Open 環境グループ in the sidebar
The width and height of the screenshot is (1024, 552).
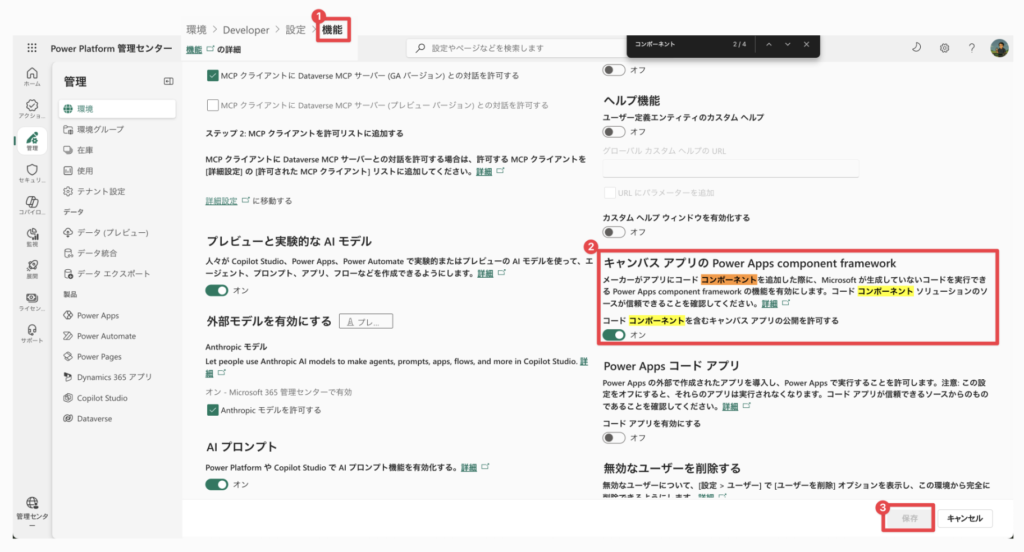pos(100,129)
